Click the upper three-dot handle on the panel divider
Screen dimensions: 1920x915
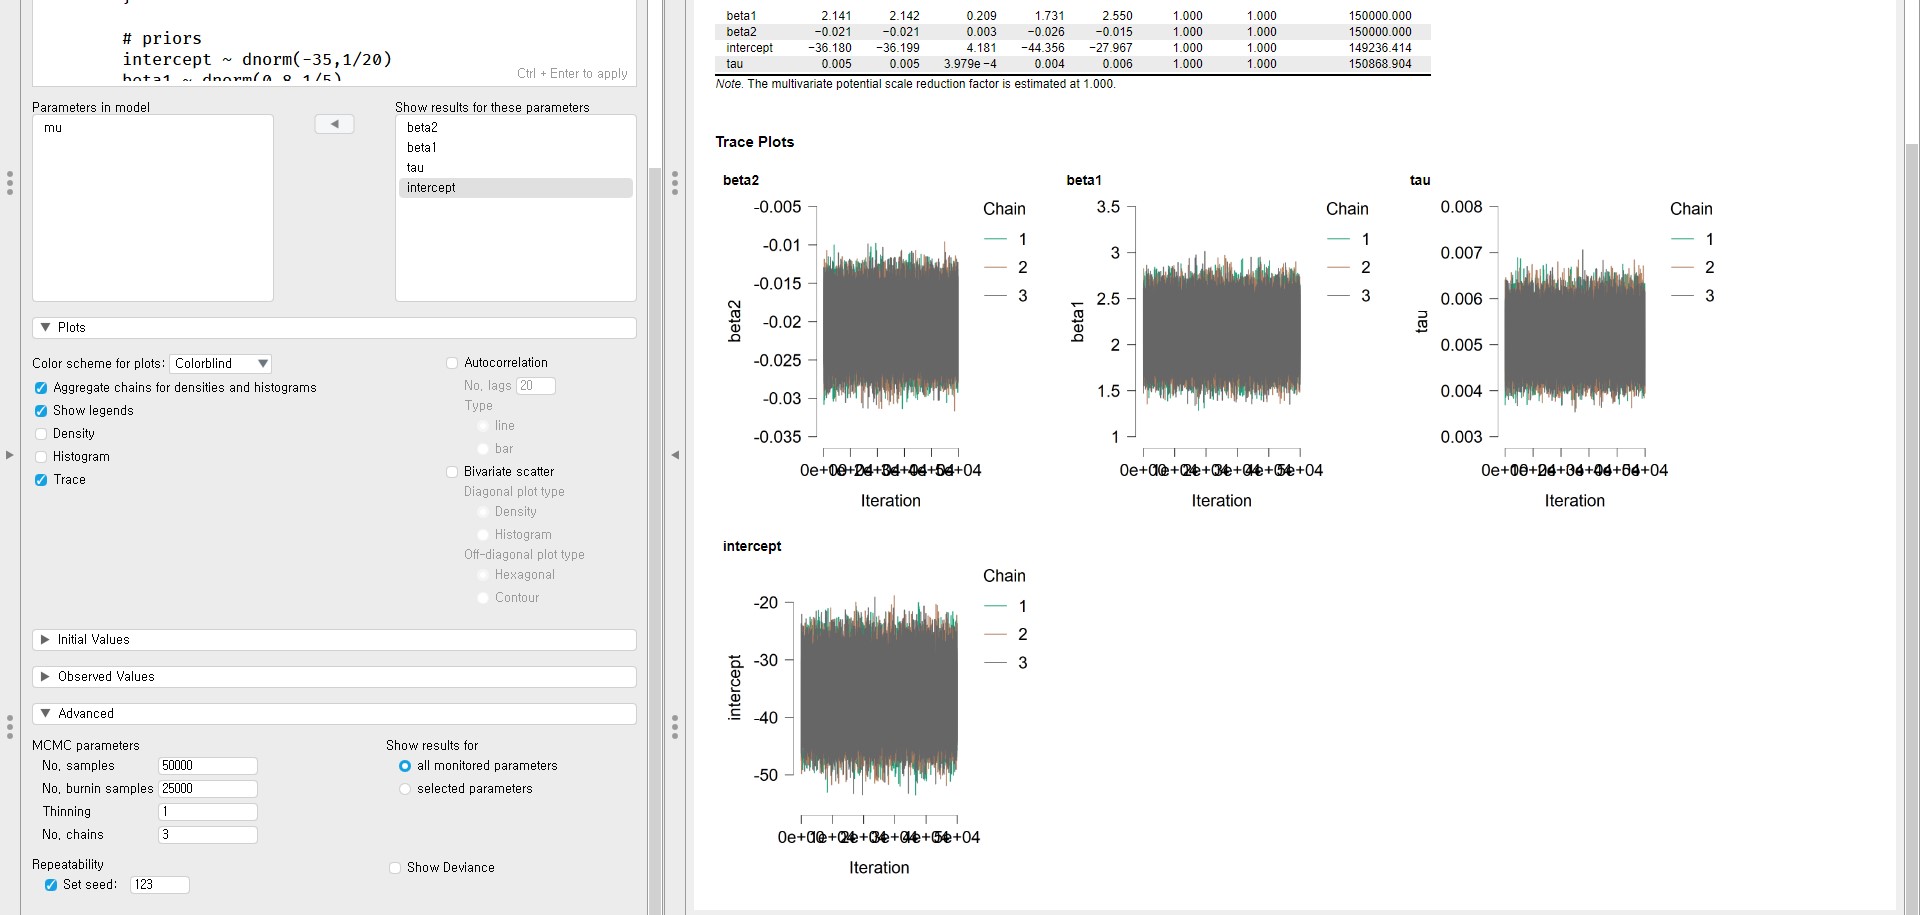pos(675,183)
